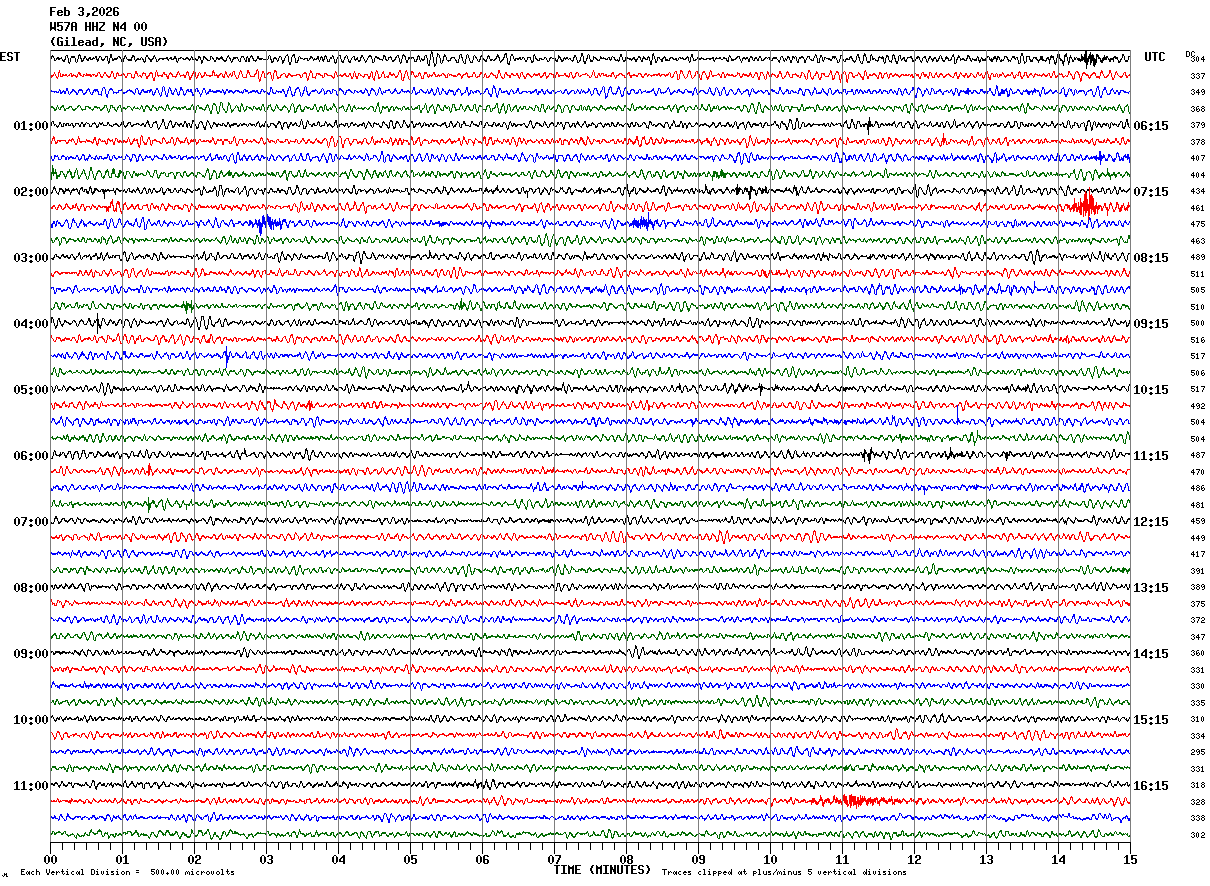Image resolution: width=1210 pixels, height=886 pixels.
Task: Click the Each Vertical Division 500.00 microvolts note
Action: pos(127,872)
